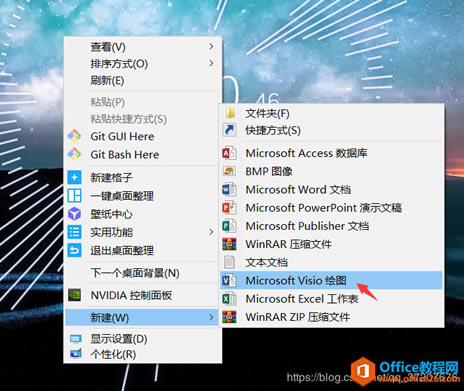Create Microsoft Publisher 文档
Viewport: 464px width, 391px height.
332,226
